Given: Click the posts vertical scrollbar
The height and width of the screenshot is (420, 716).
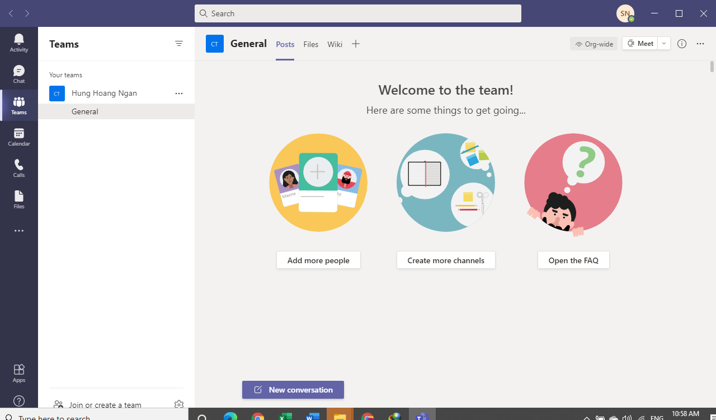Looking at the screenshot, I should [x=711, y=67].
